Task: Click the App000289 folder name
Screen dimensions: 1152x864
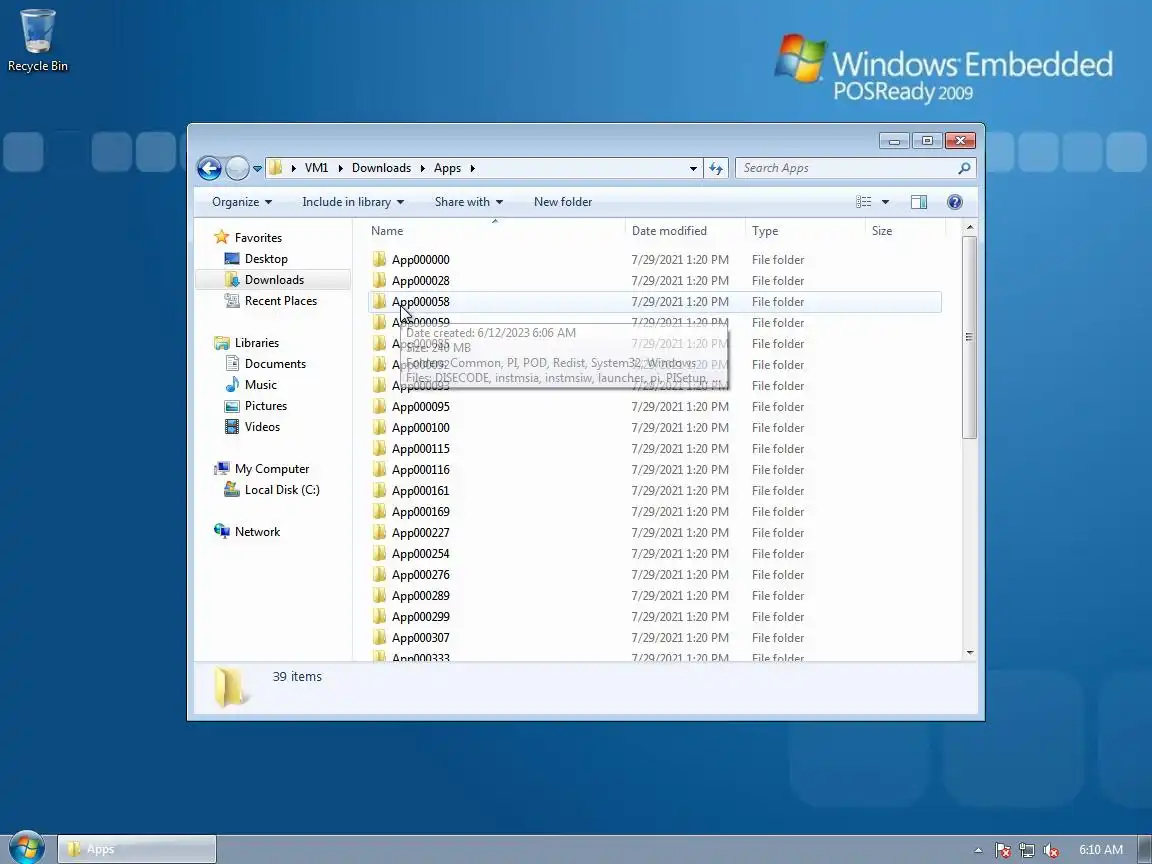Action: pos(420,596)
